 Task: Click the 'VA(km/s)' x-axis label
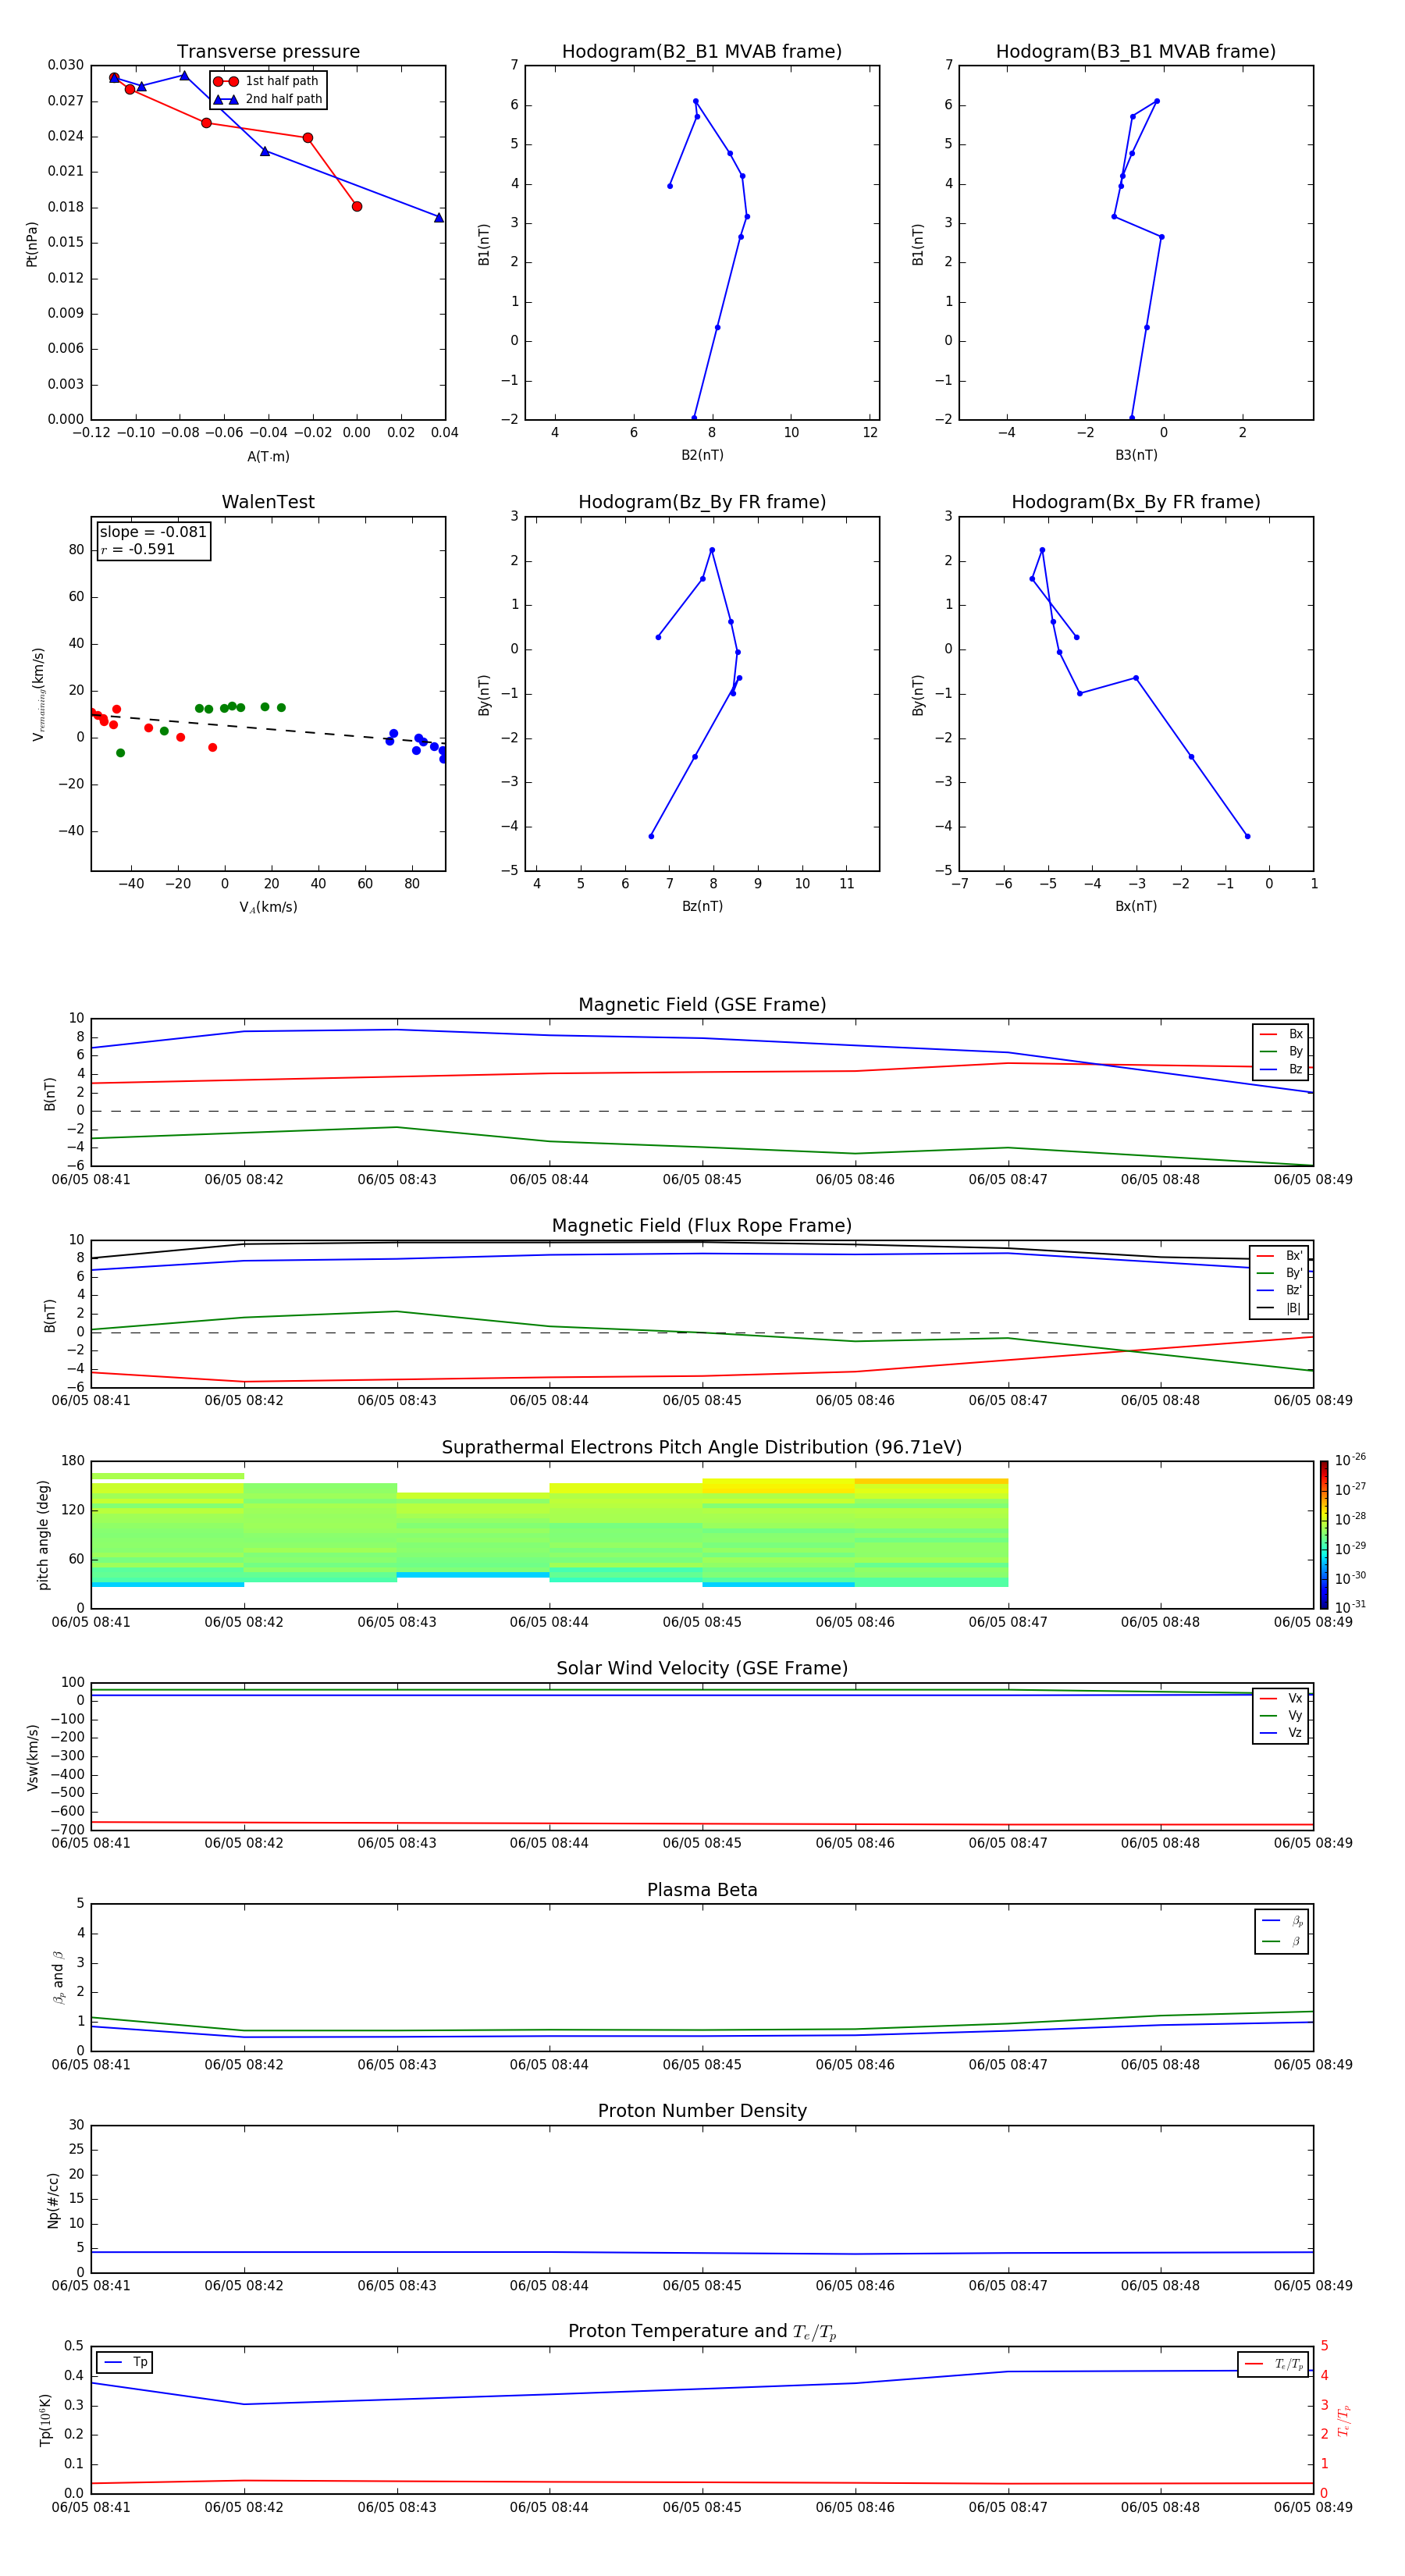pyautogui.click(x=268, y=907)
